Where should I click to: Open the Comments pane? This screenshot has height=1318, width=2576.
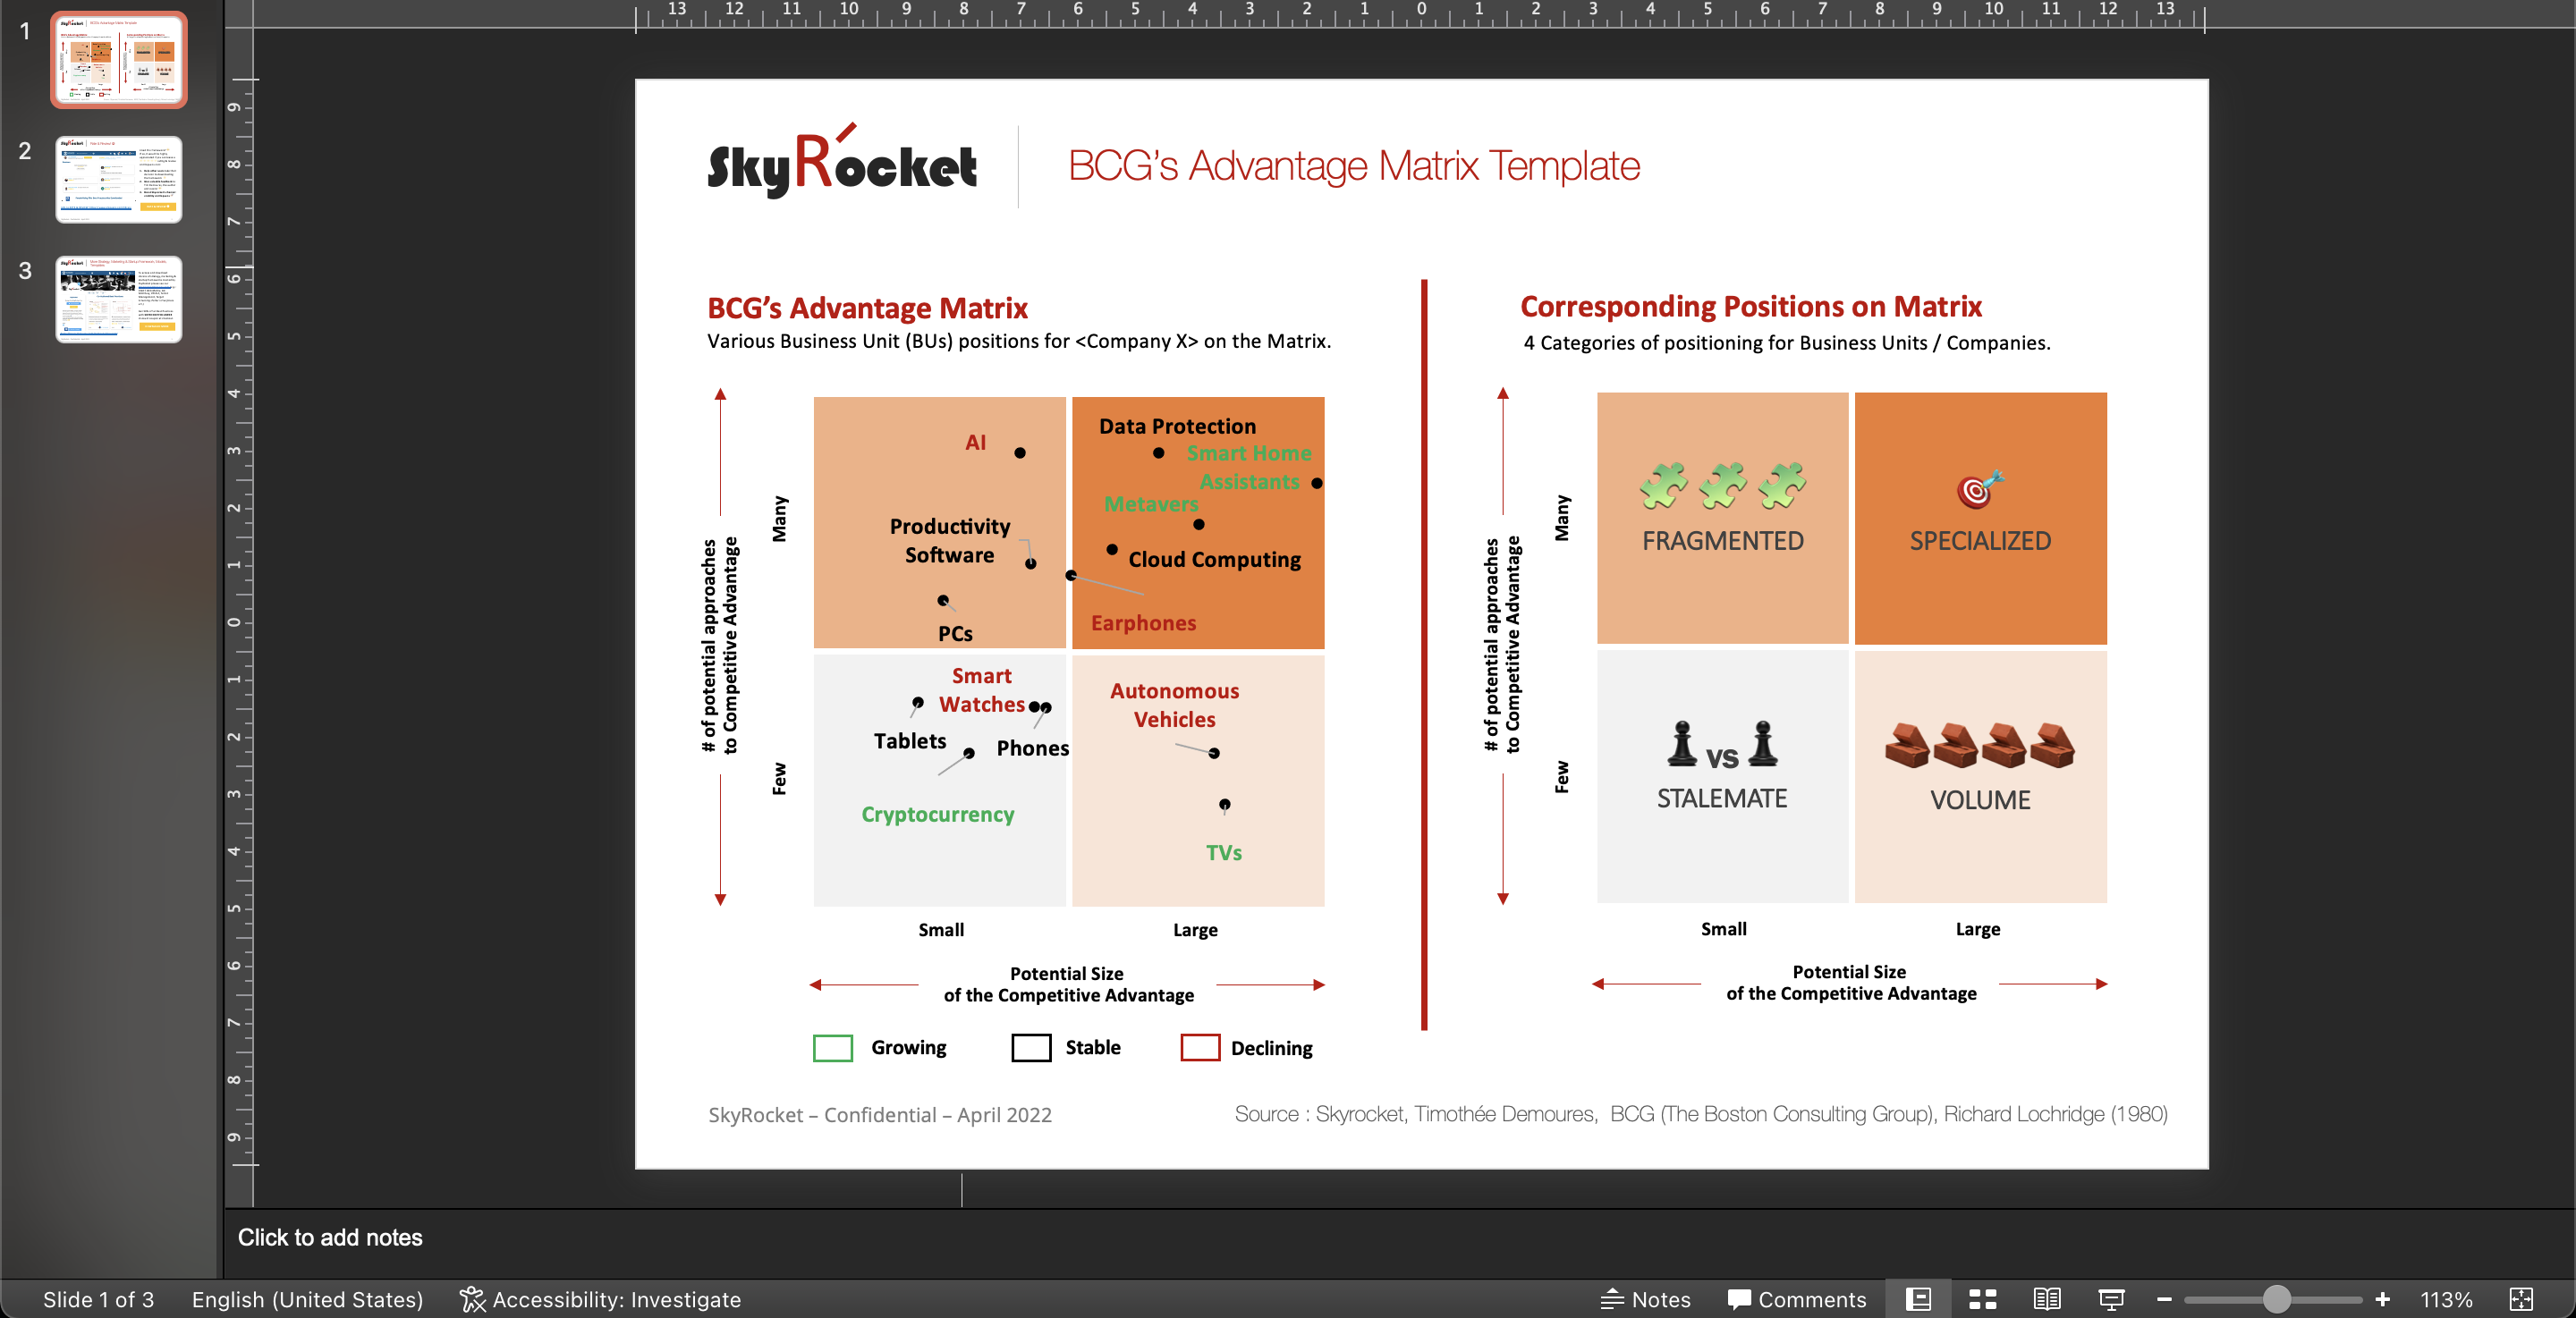pyautogui.click(x=1797, y=1299)
